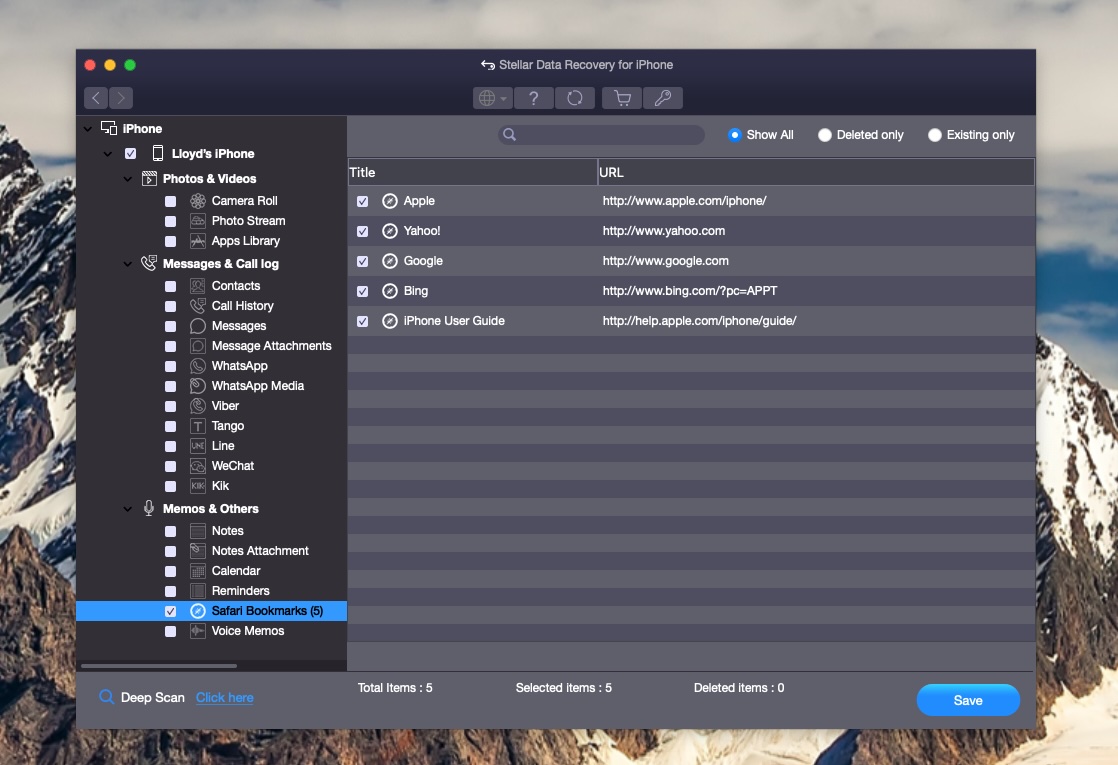The height and width of the screenshot is (765, 1118).
Task: Select the http://www.google.com URL cell
Action: (665, 261)
